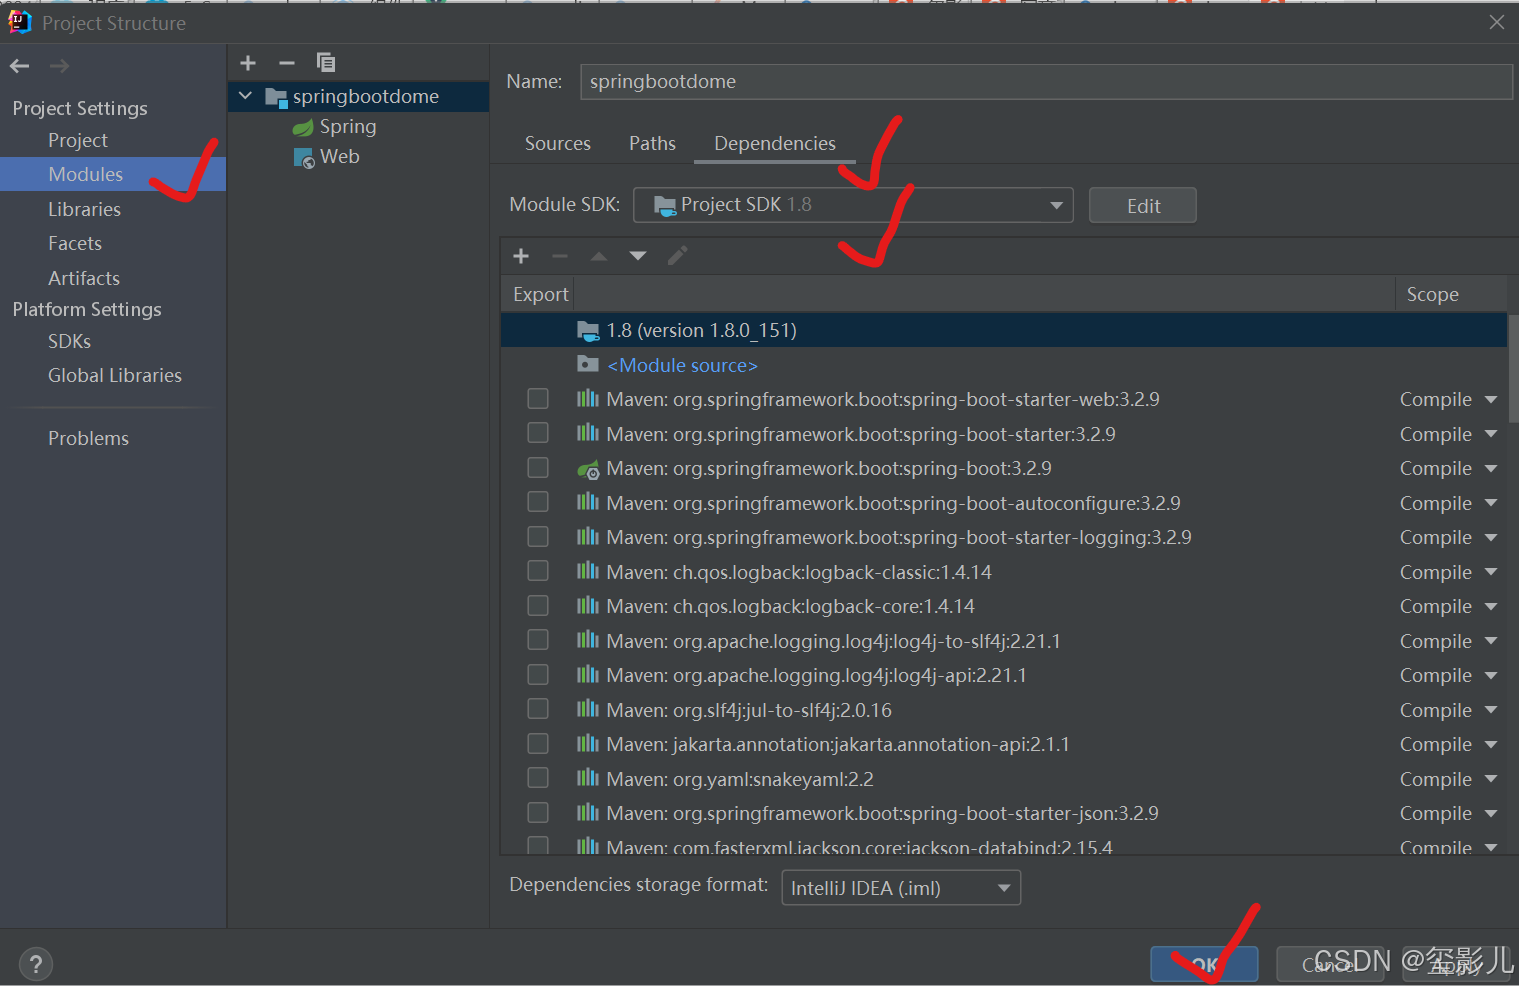Move dependency up arrow

599,256
